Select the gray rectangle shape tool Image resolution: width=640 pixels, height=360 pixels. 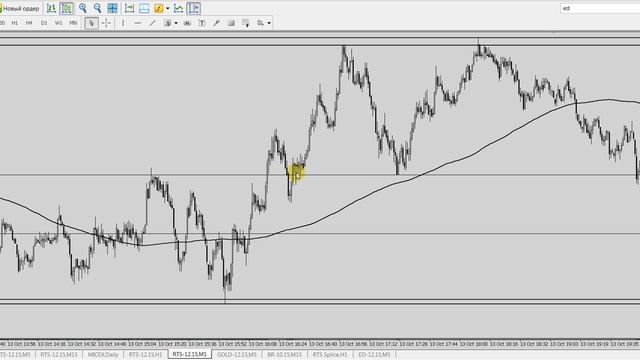231,23
